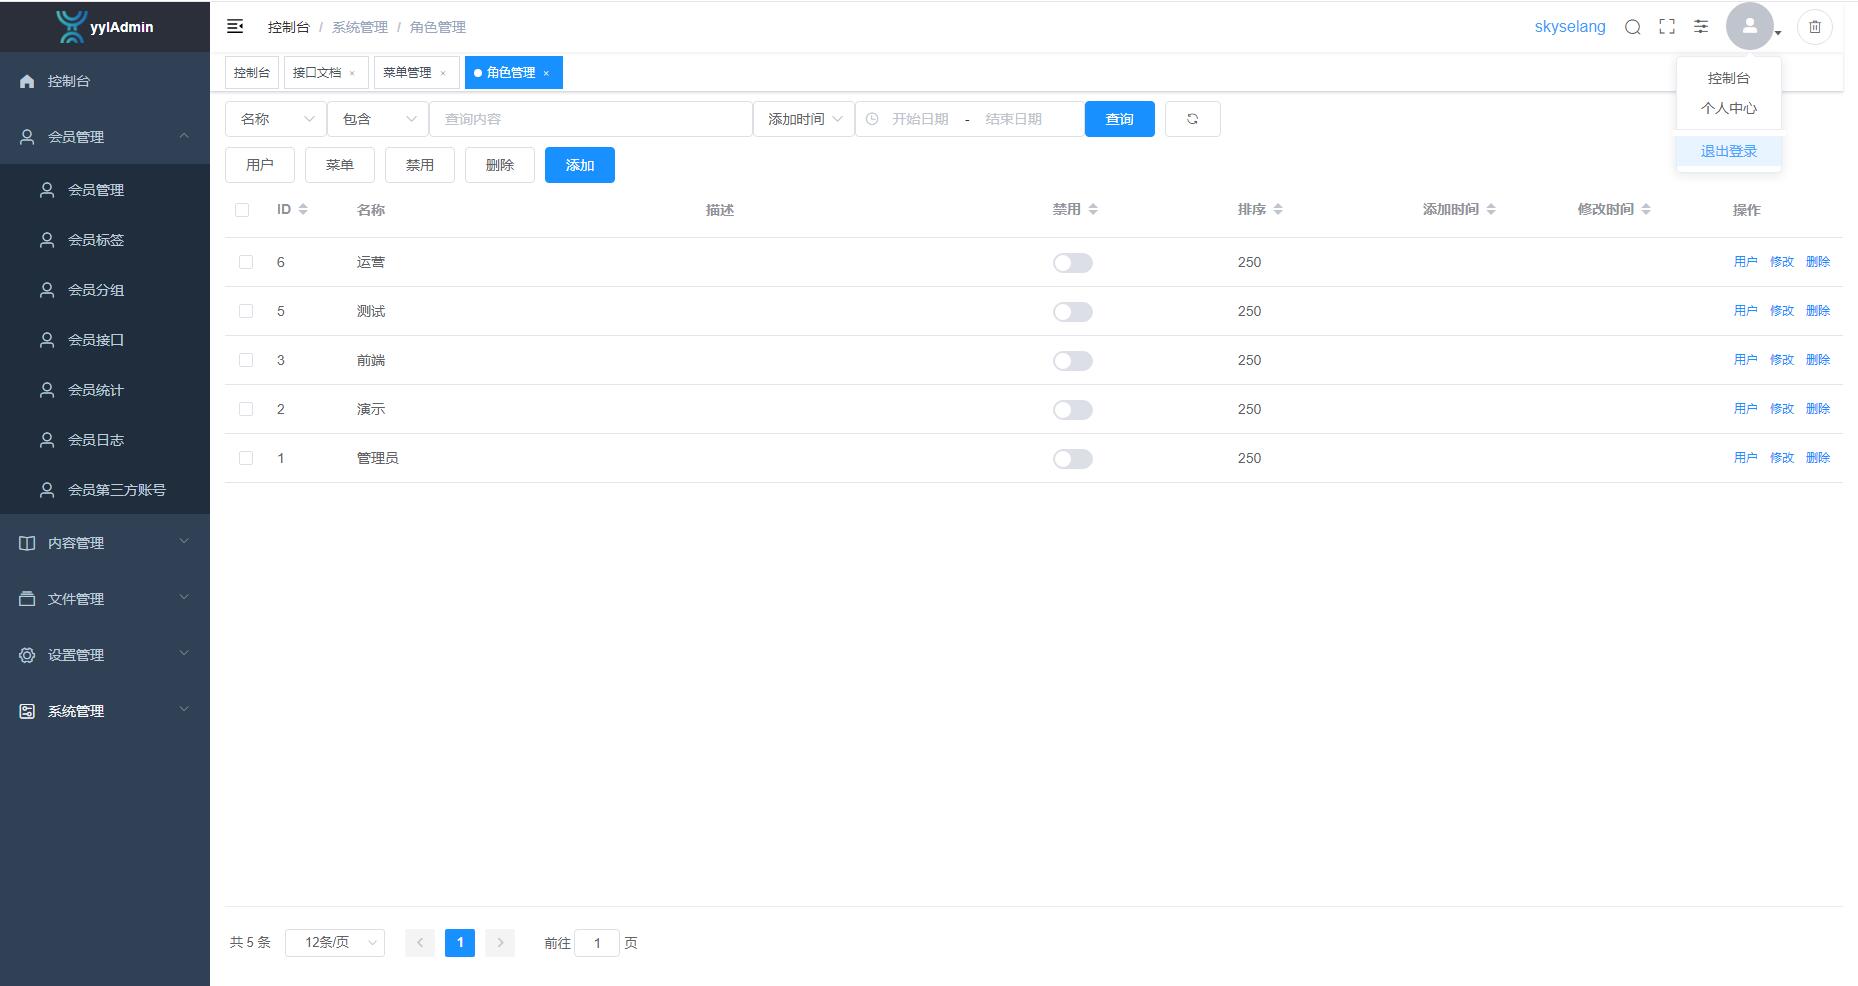Click the user avatar icon
Screen dimensions: 1858x986
(x=1749, y=27)
